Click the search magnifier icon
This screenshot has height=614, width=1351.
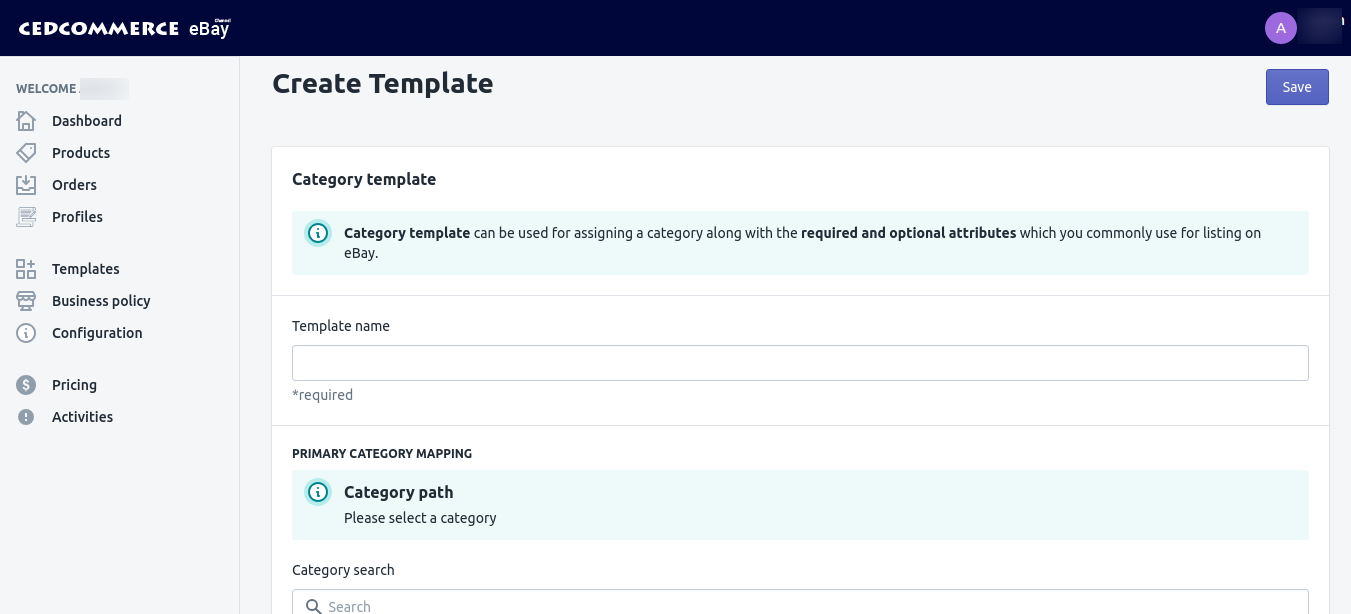pyautogui.click(x=313, y=606)
